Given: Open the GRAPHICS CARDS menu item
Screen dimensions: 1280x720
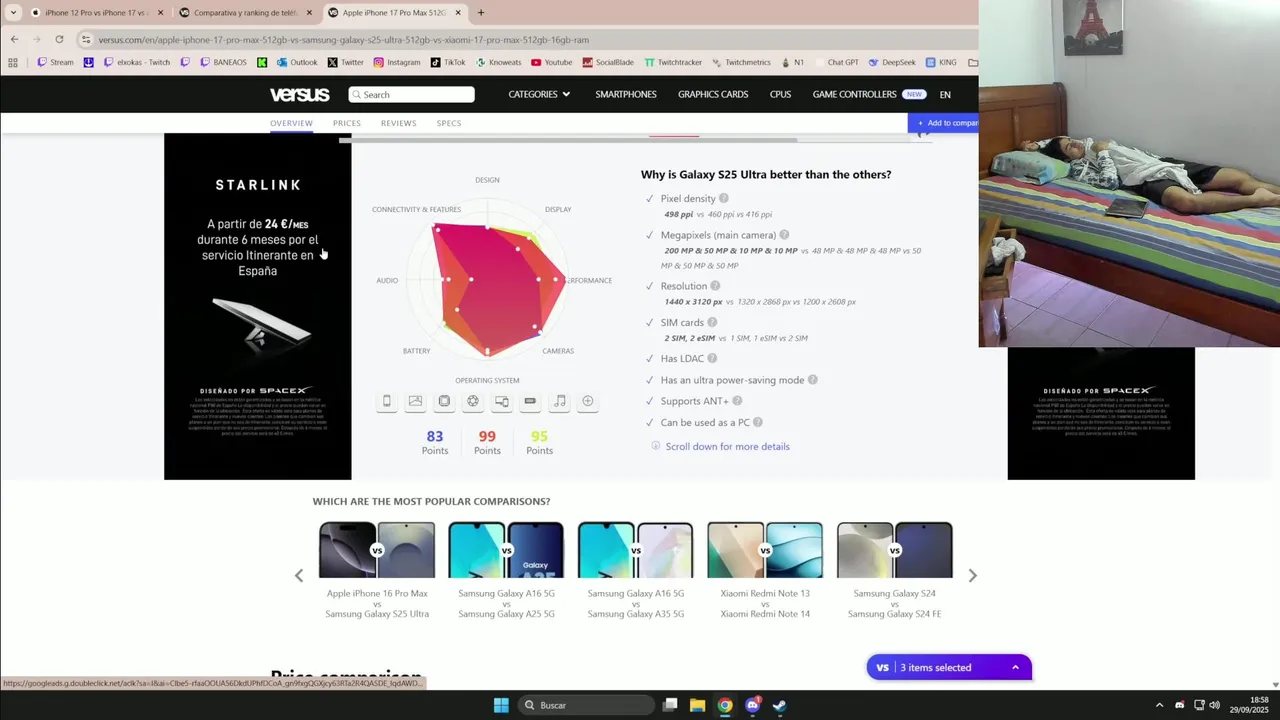Looking at the screenshot, I should point(713,94).
